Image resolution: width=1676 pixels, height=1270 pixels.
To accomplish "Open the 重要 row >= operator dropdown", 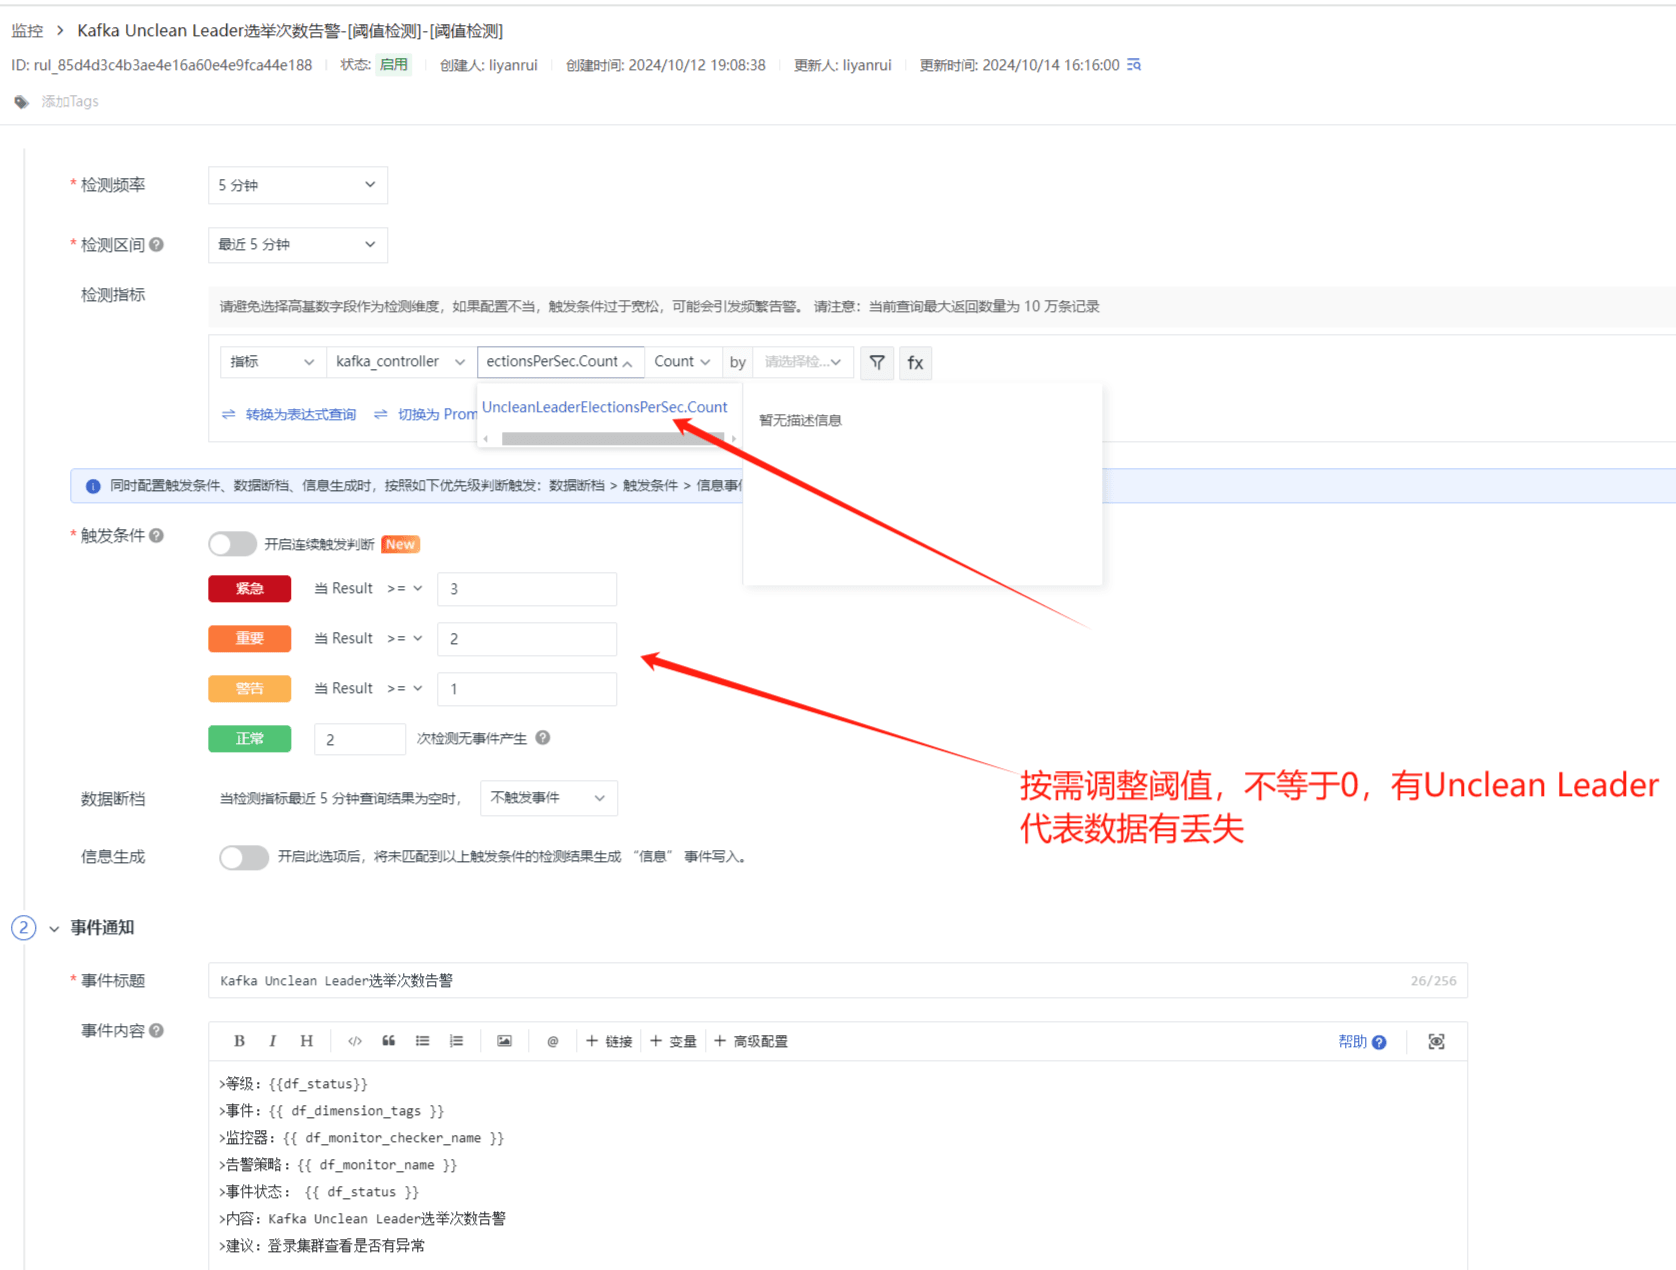I will click(x=405, y=638).
